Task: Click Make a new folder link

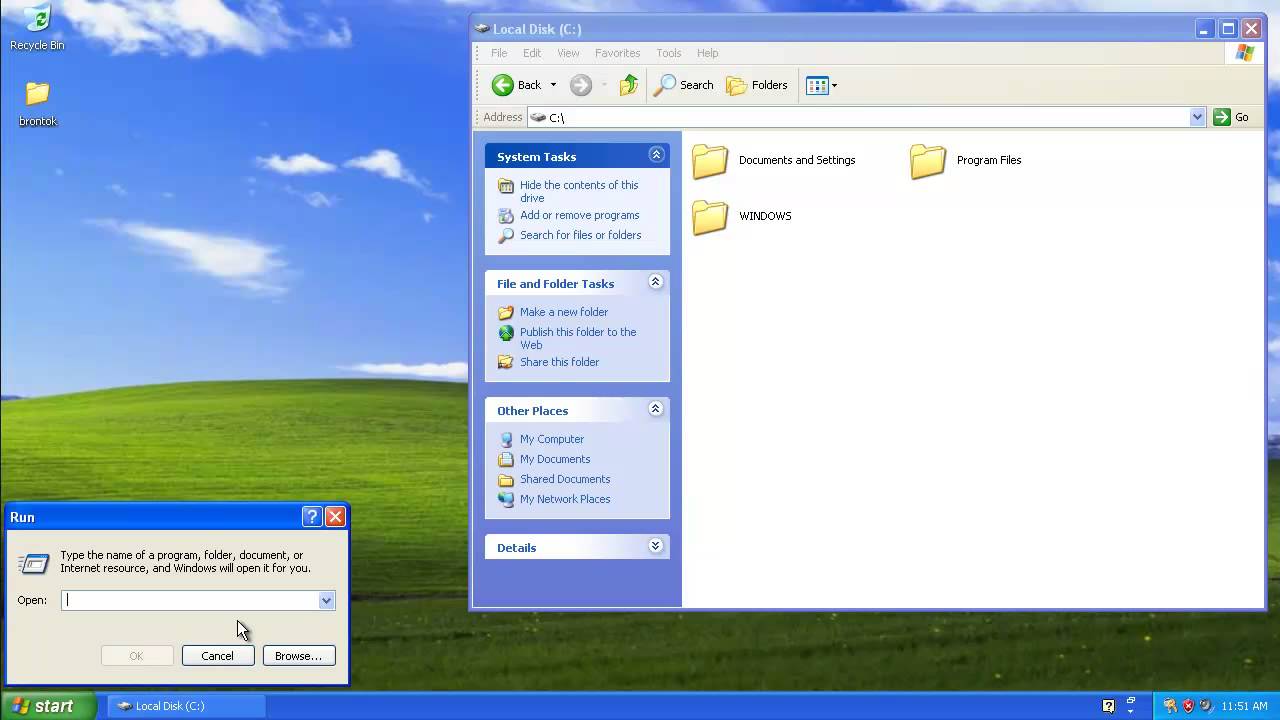Action: [563, 312]
